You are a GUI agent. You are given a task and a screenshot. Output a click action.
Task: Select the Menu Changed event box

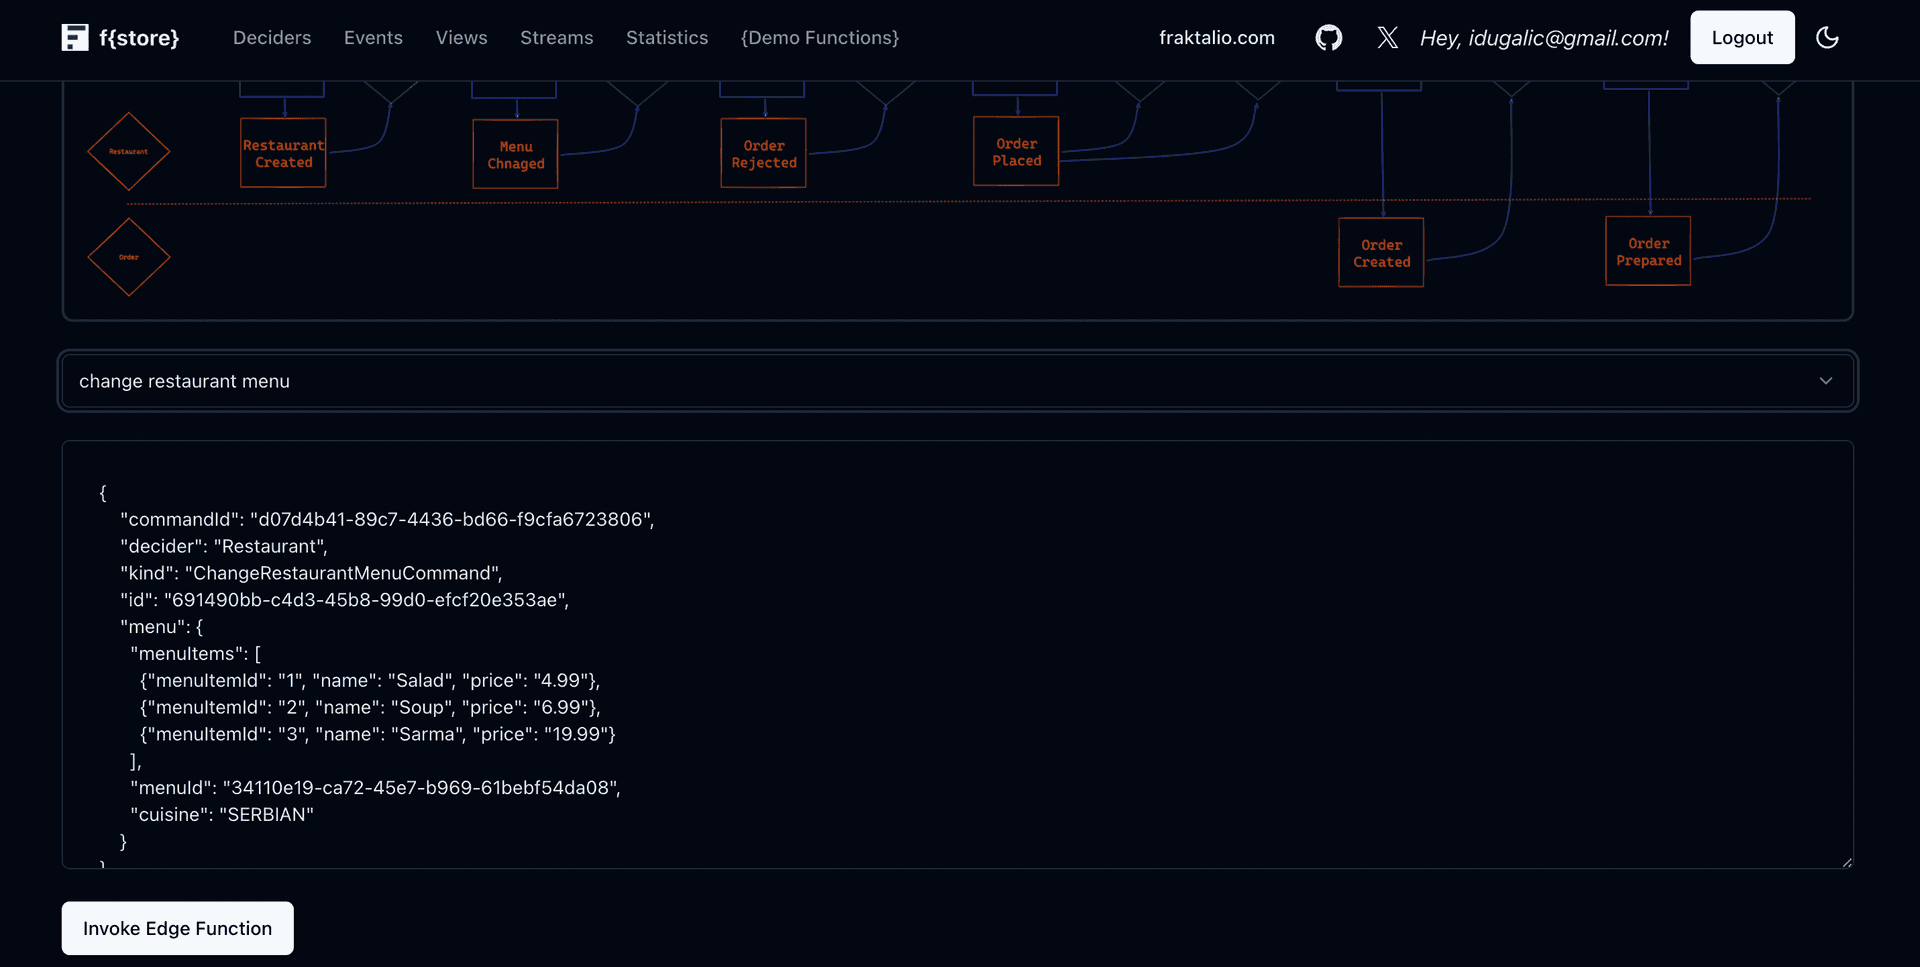click(515, 154)
